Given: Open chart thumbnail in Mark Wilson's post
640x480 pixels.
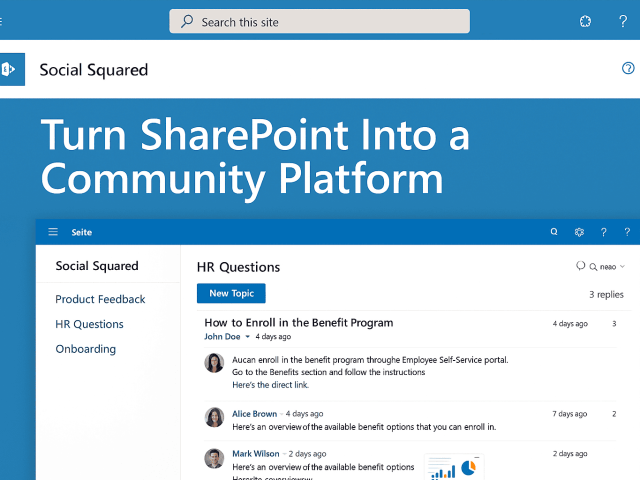Looking at the screenshot, I should [x=454, y=467].
